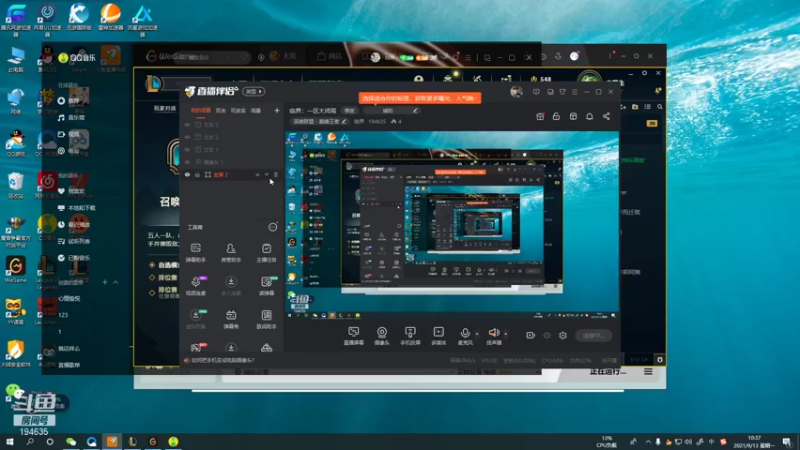This screenshot has width=800, height=450.
Task: Open the 歌词助手 tool
Action: click(x=266, y=319)
